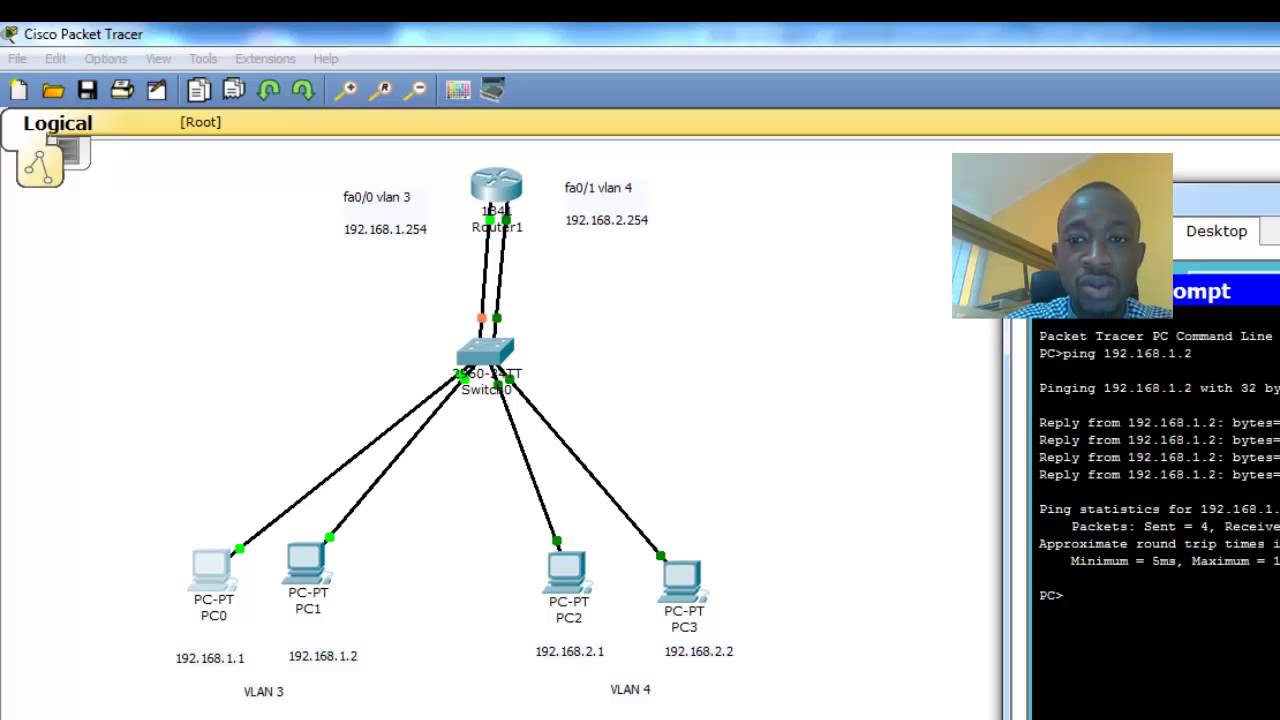Viewport: 1280px width, 720px height.
Task: Click the 'Ping statistics' line in terminal
Action: 1158,509
